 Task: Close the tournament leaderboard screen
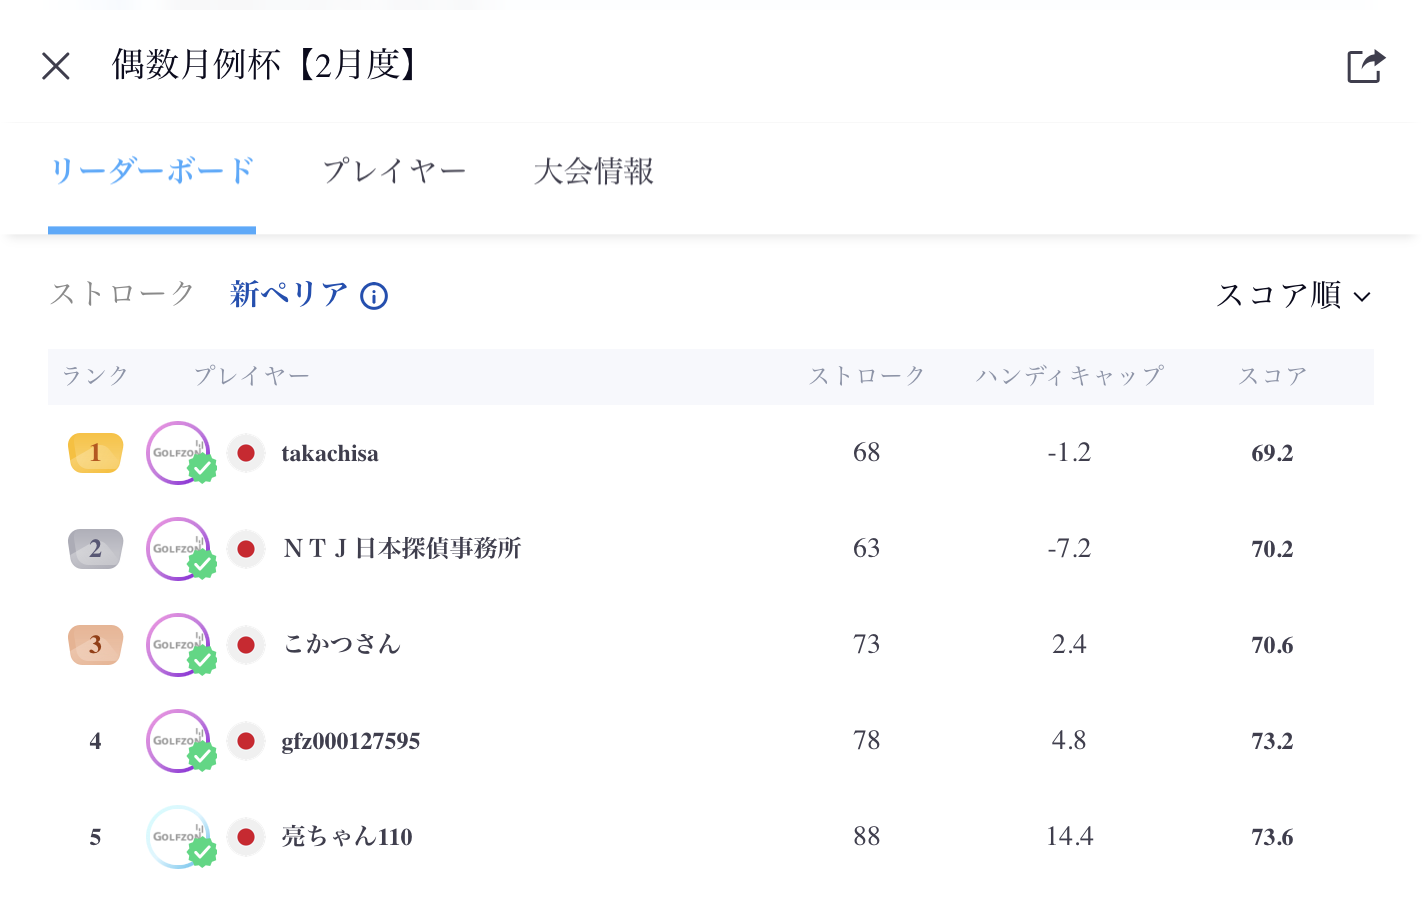point(56,66)
